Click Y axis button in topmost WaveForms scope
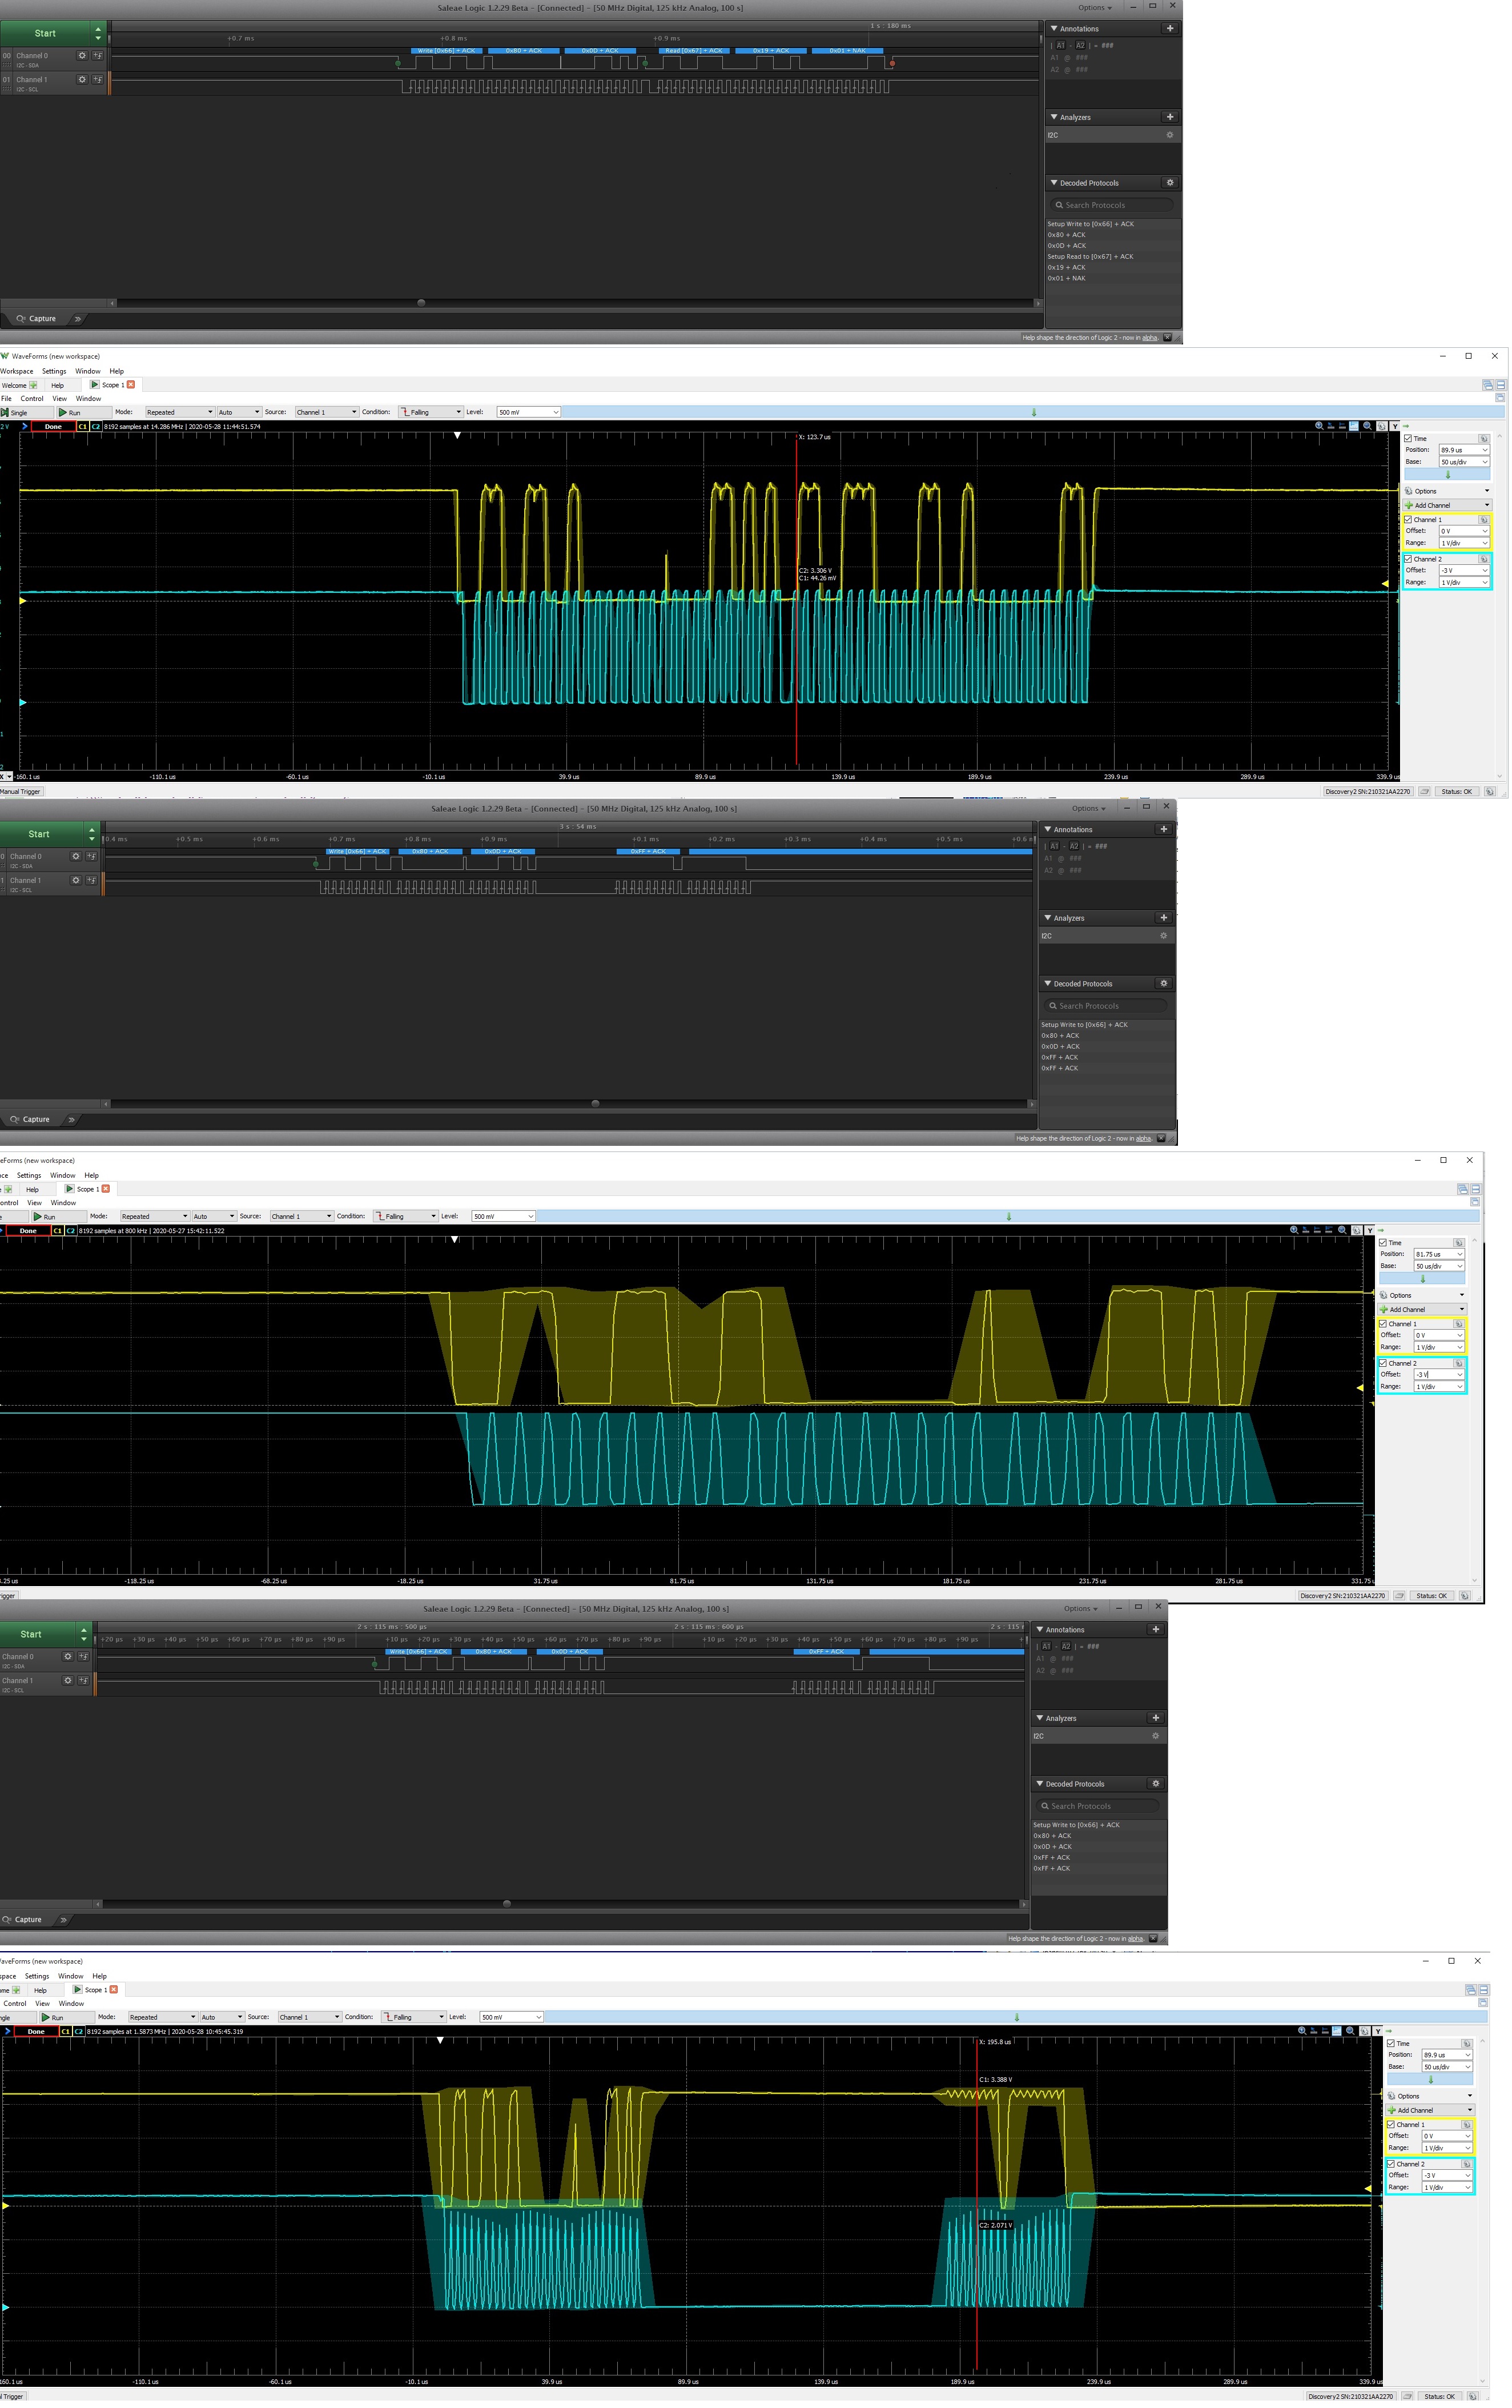Image resolution: width=1512 pixels, height=2408 pixels. 1395,426
